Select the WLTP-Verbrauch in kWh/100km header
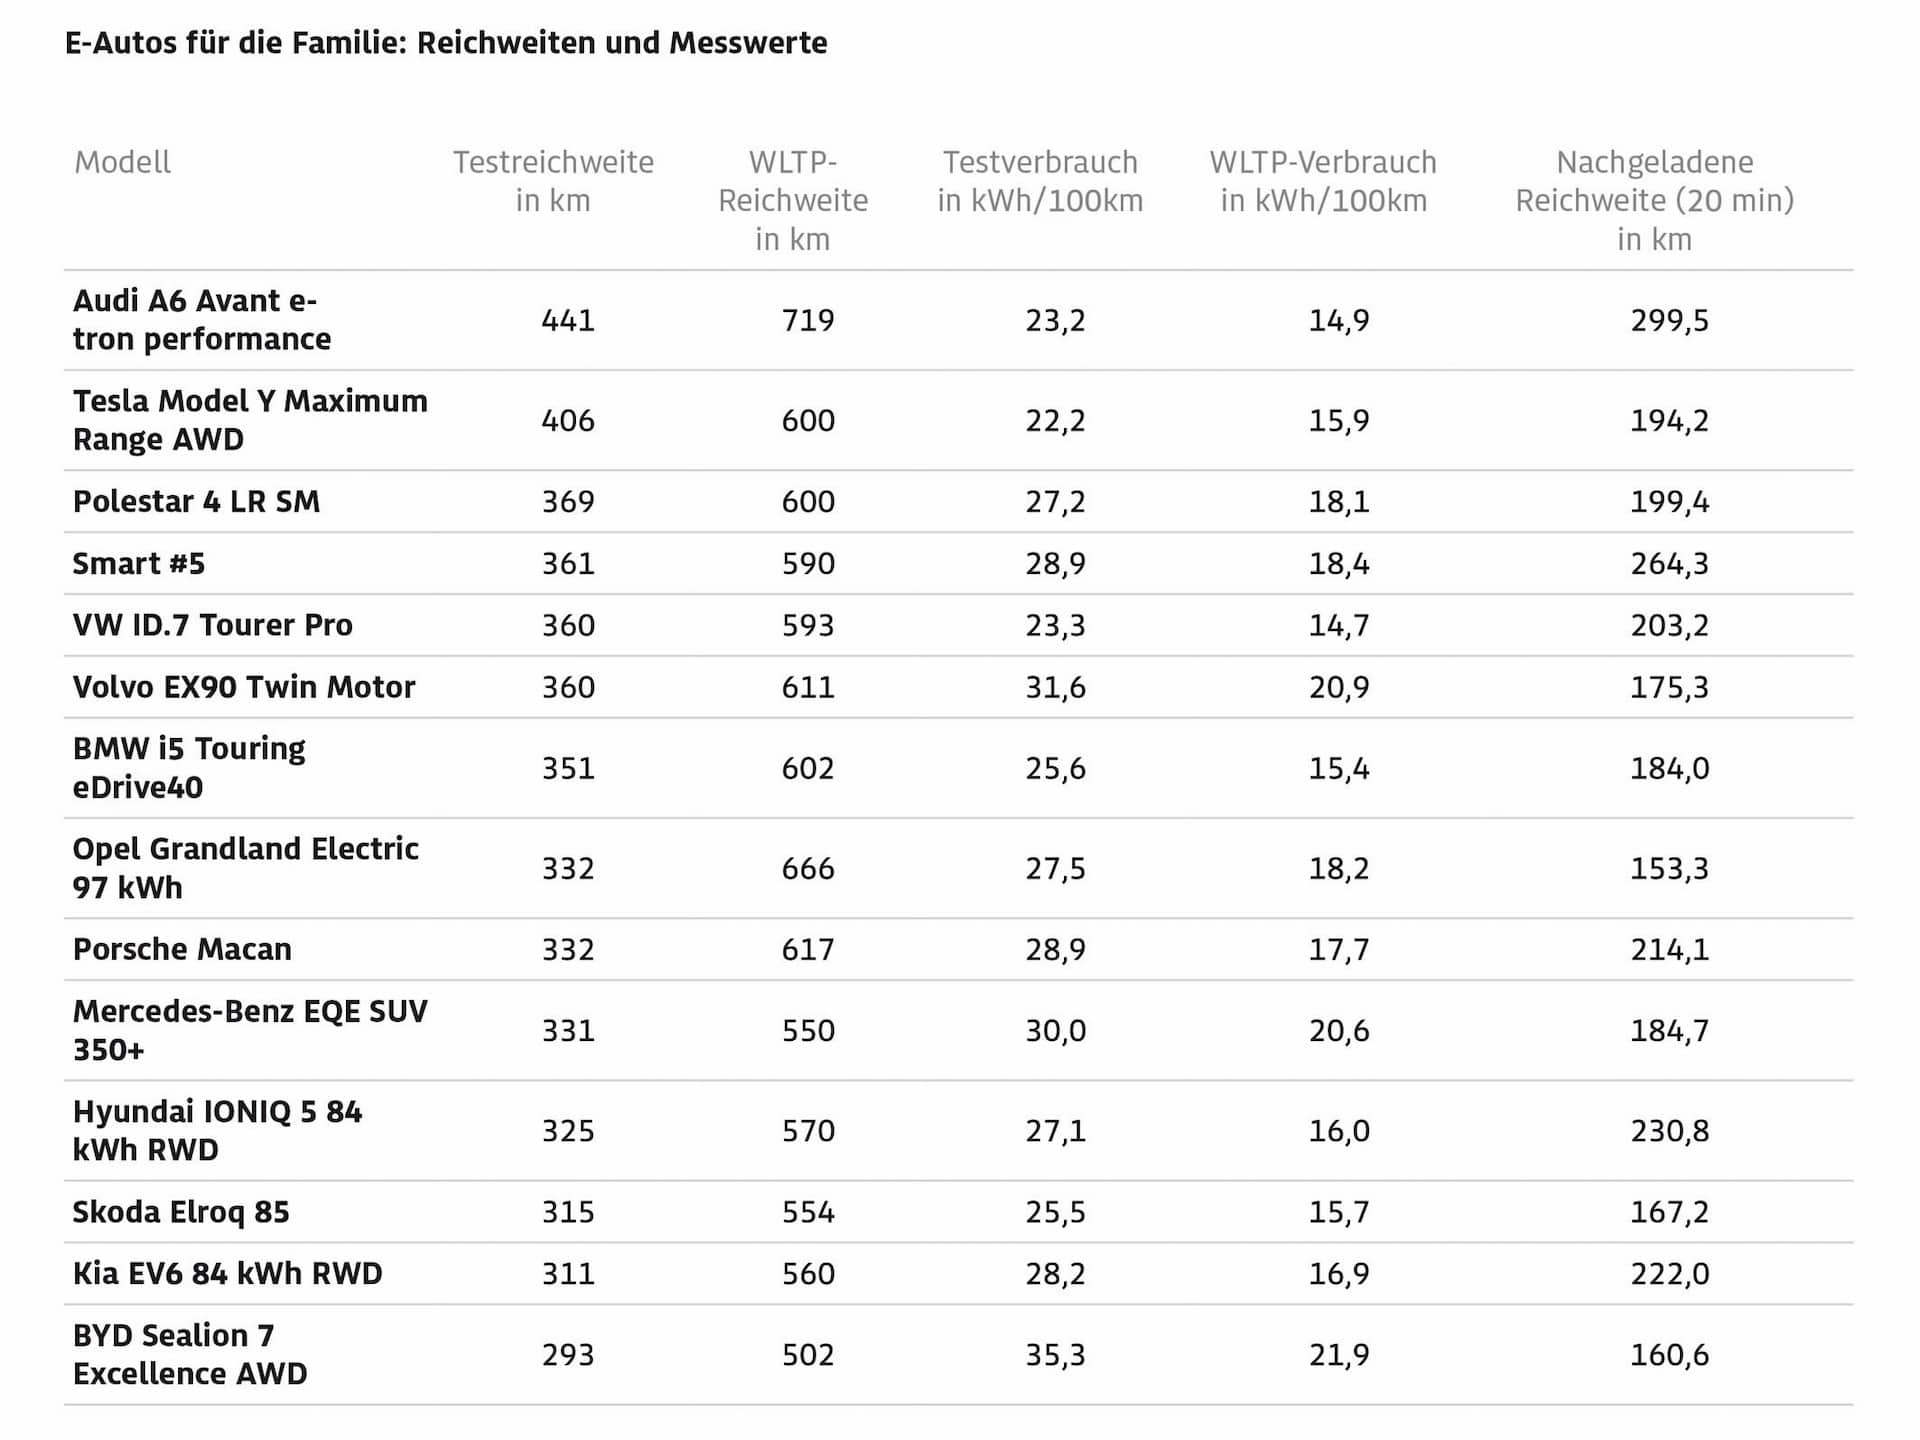The image size is (1920, 1440). (1323, 181)
